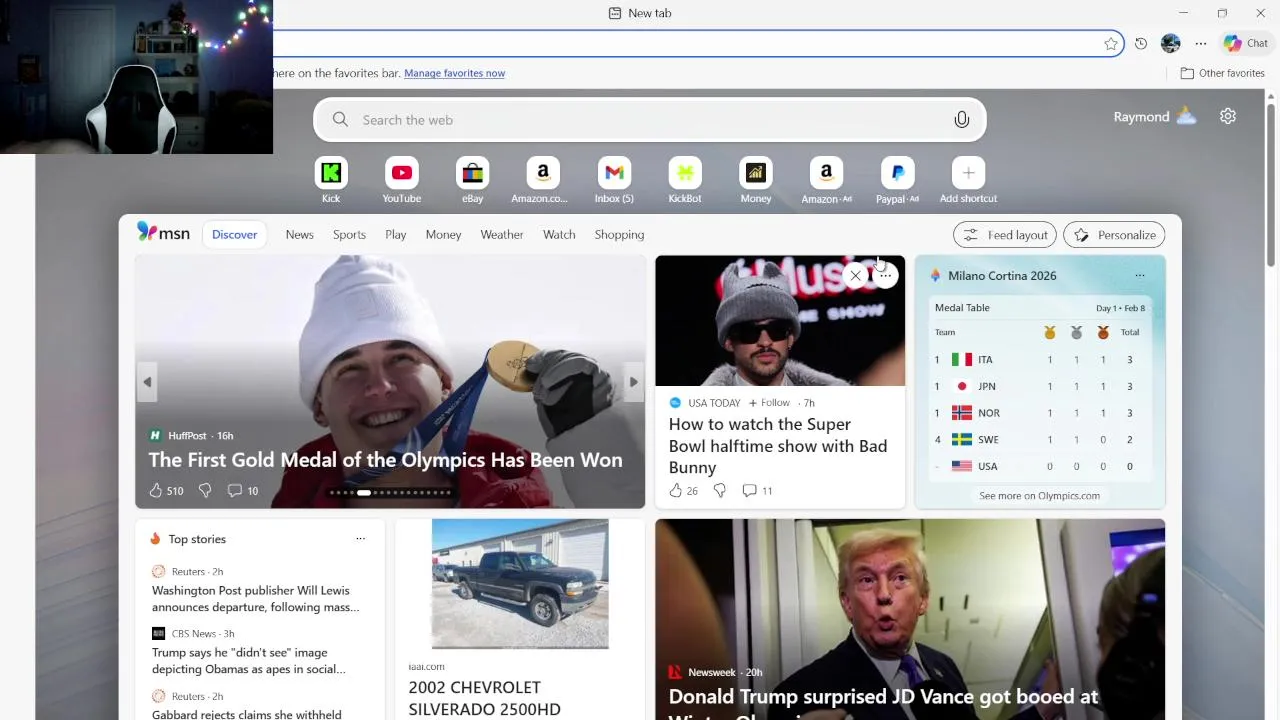Open the KickBot shortcut

point(685,180)
